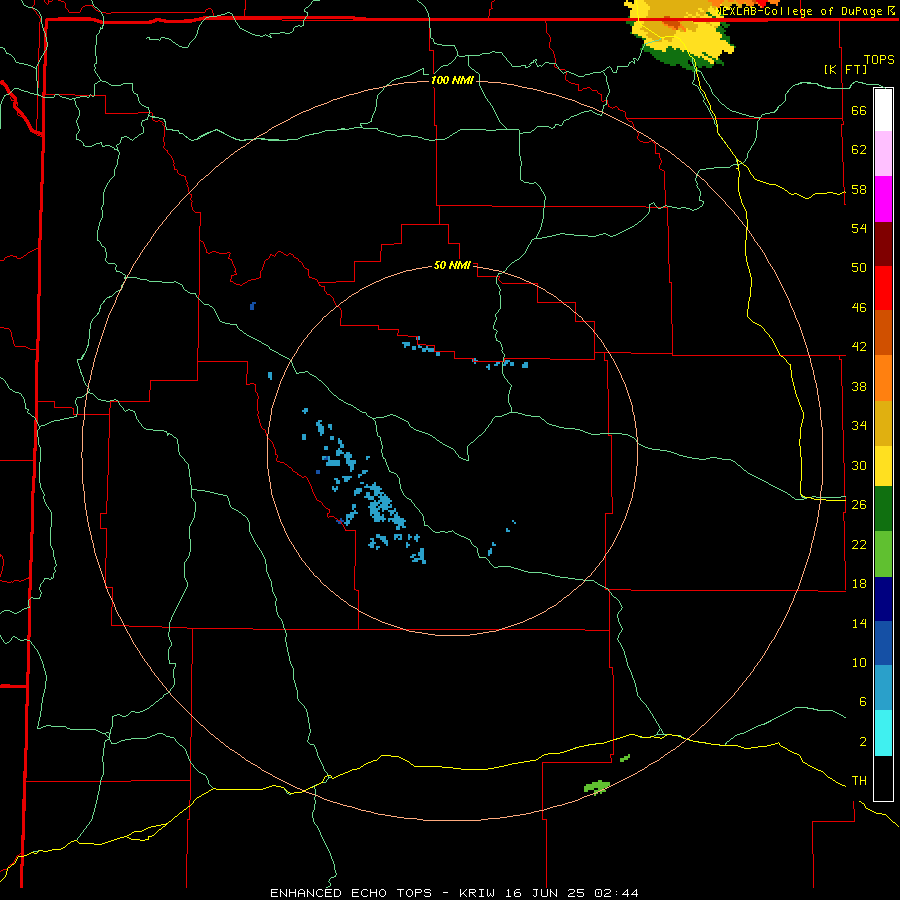Select the bright red legend swatch
The image size is (900, 900).
coord(883,288)
